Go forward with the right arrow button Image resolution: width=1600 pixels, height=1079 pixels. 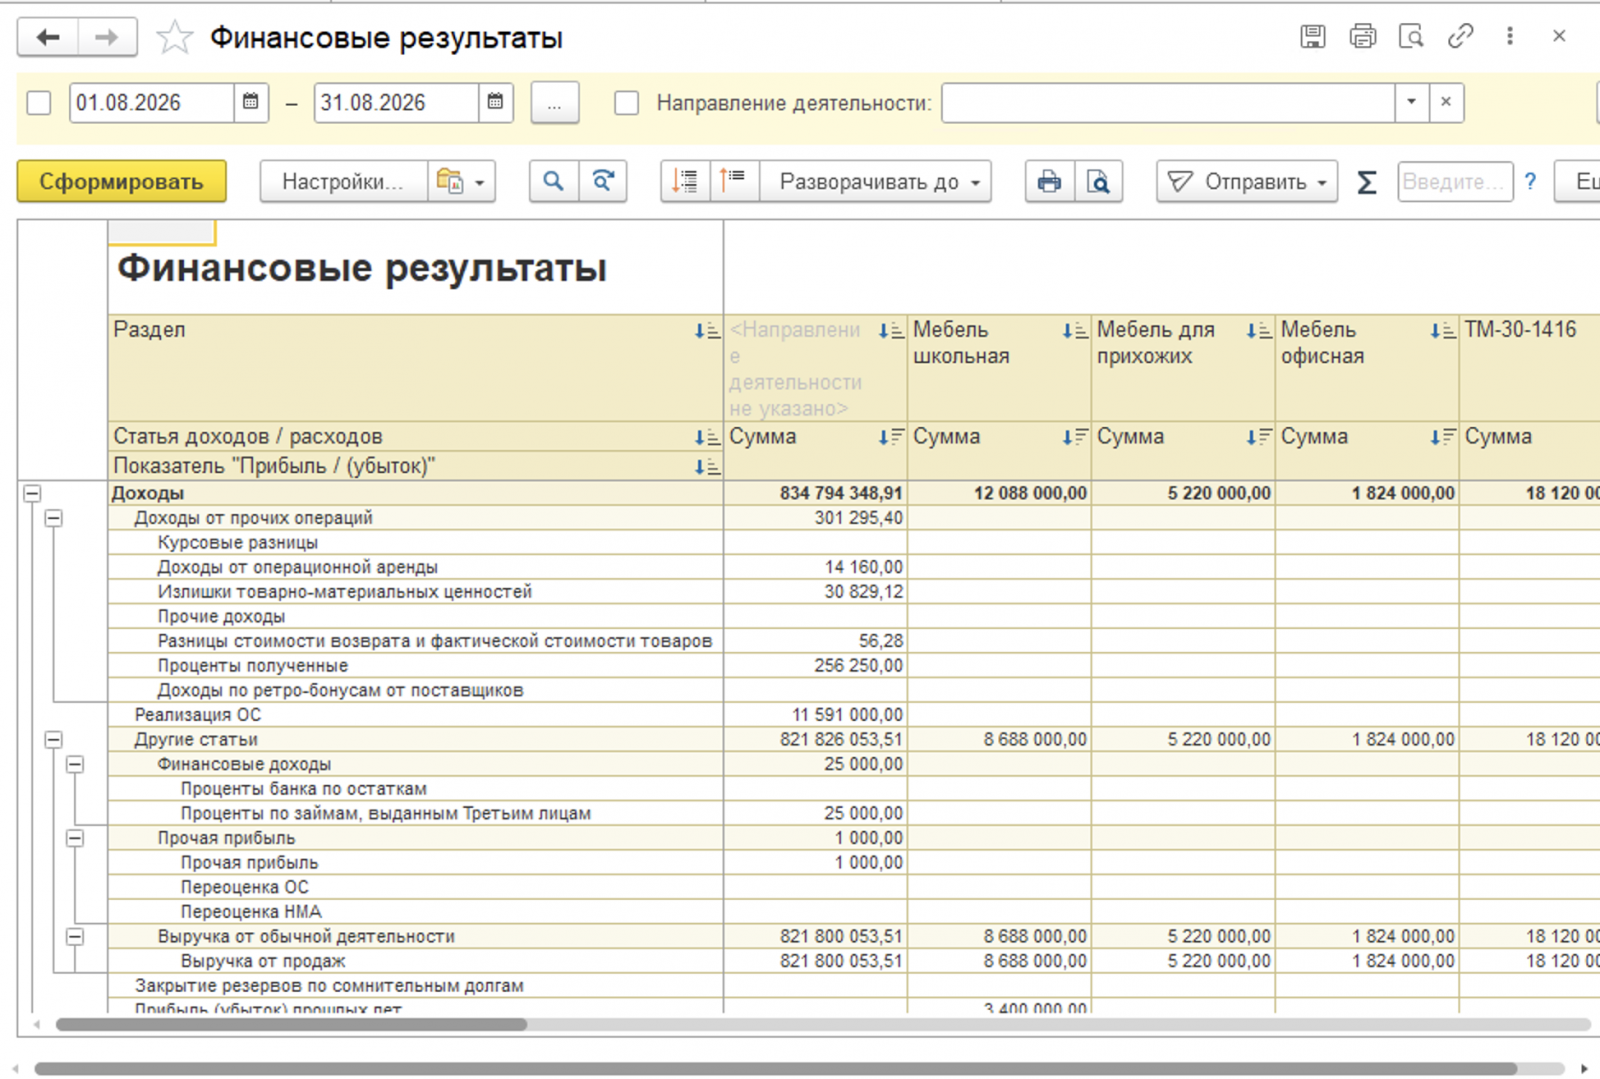107,38
